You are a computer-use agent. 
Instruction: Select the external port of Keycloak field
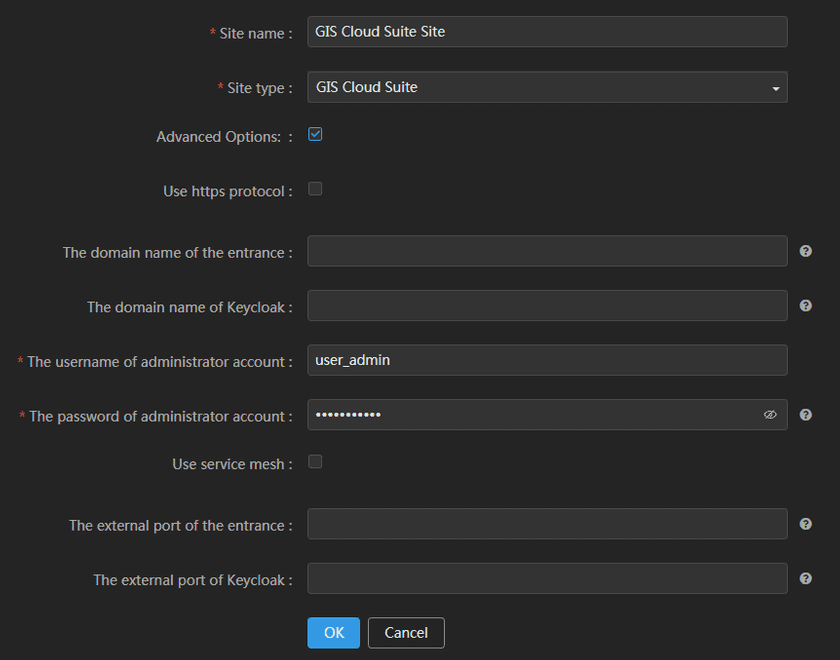pos(546,578)
